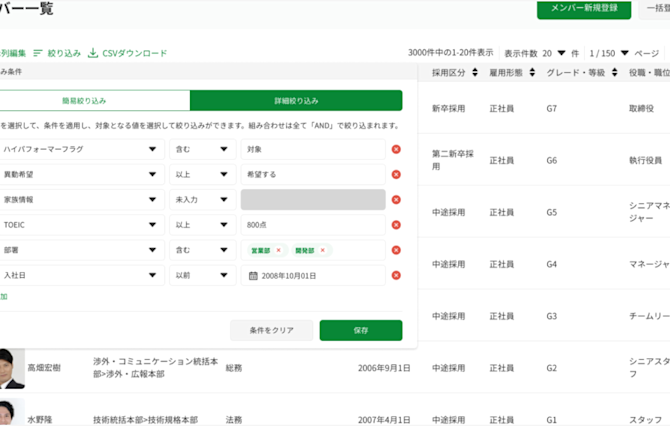Remove the ハイパフォーマーフラグ filter row
The height and width of the screenshot is (426, 670).
tap(396, 149)
